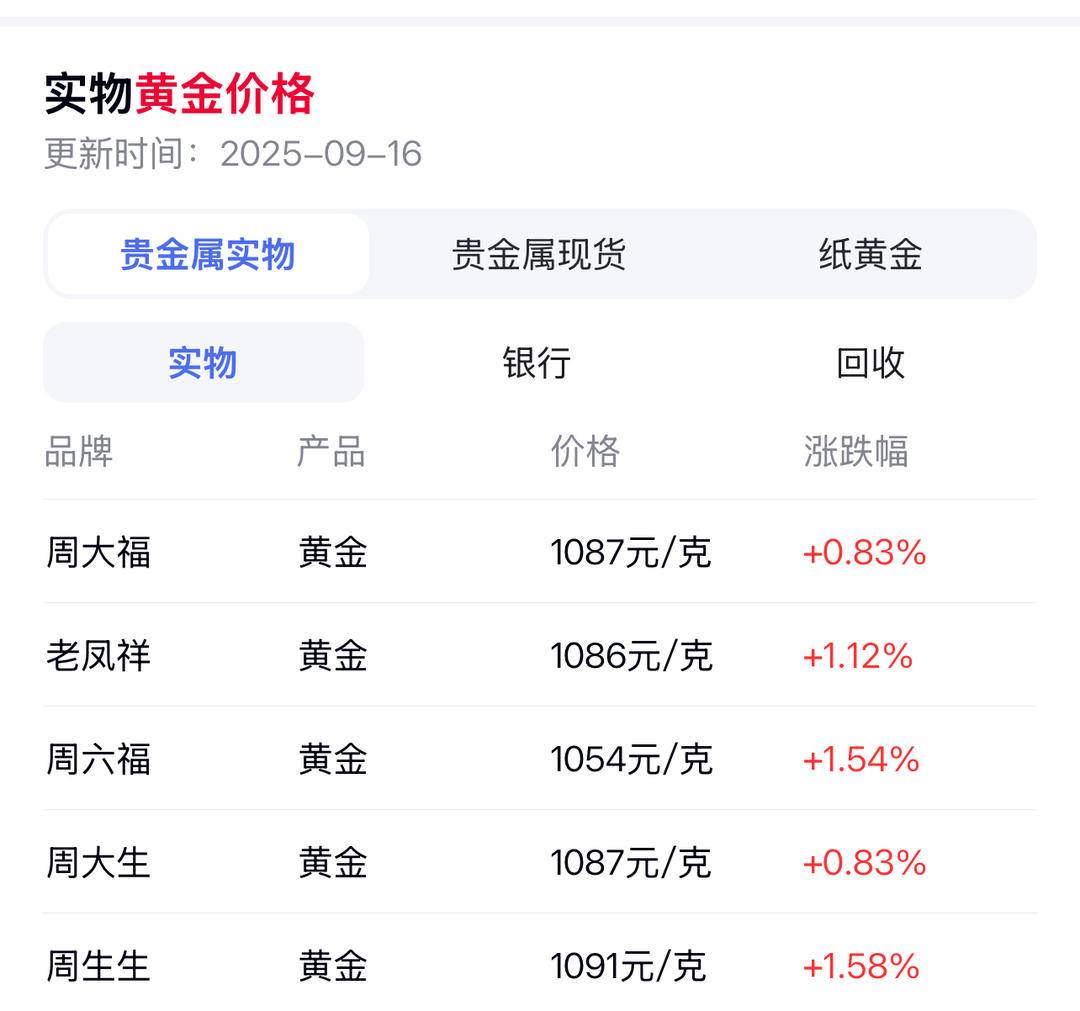Open the 周生生 brand entry

point(98,966)
